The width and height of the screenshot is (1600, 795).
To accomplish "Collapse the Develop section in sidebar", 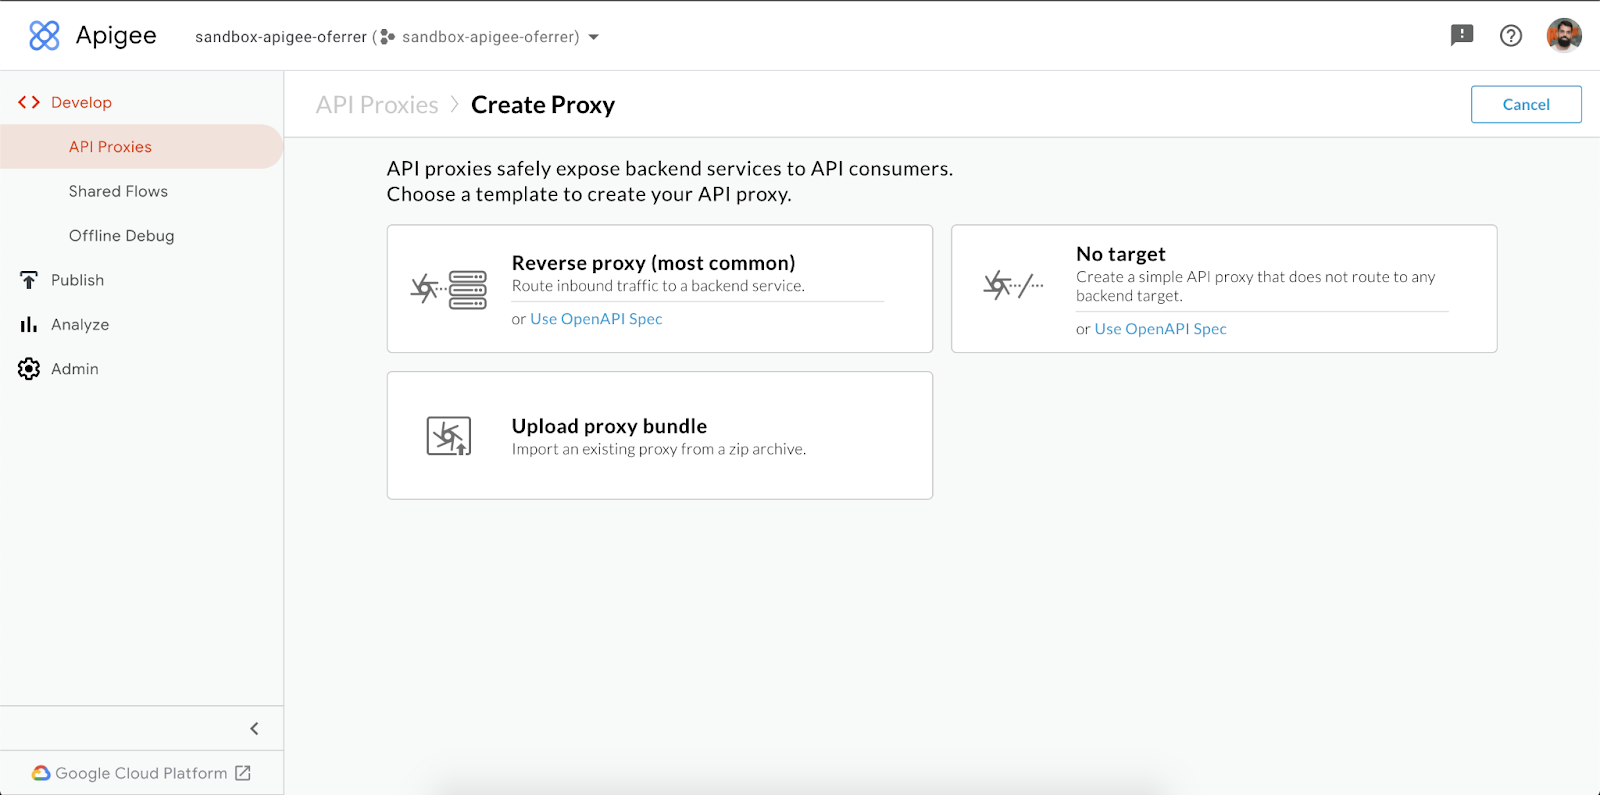I will click(x=81, y=102).
